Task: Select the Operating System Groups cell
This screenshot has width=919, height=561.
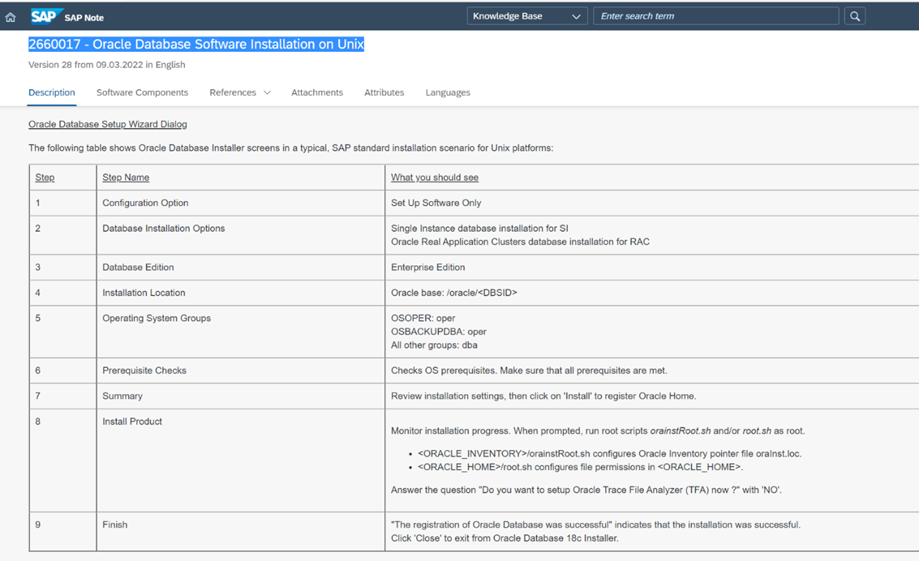Action: [240, 332]
